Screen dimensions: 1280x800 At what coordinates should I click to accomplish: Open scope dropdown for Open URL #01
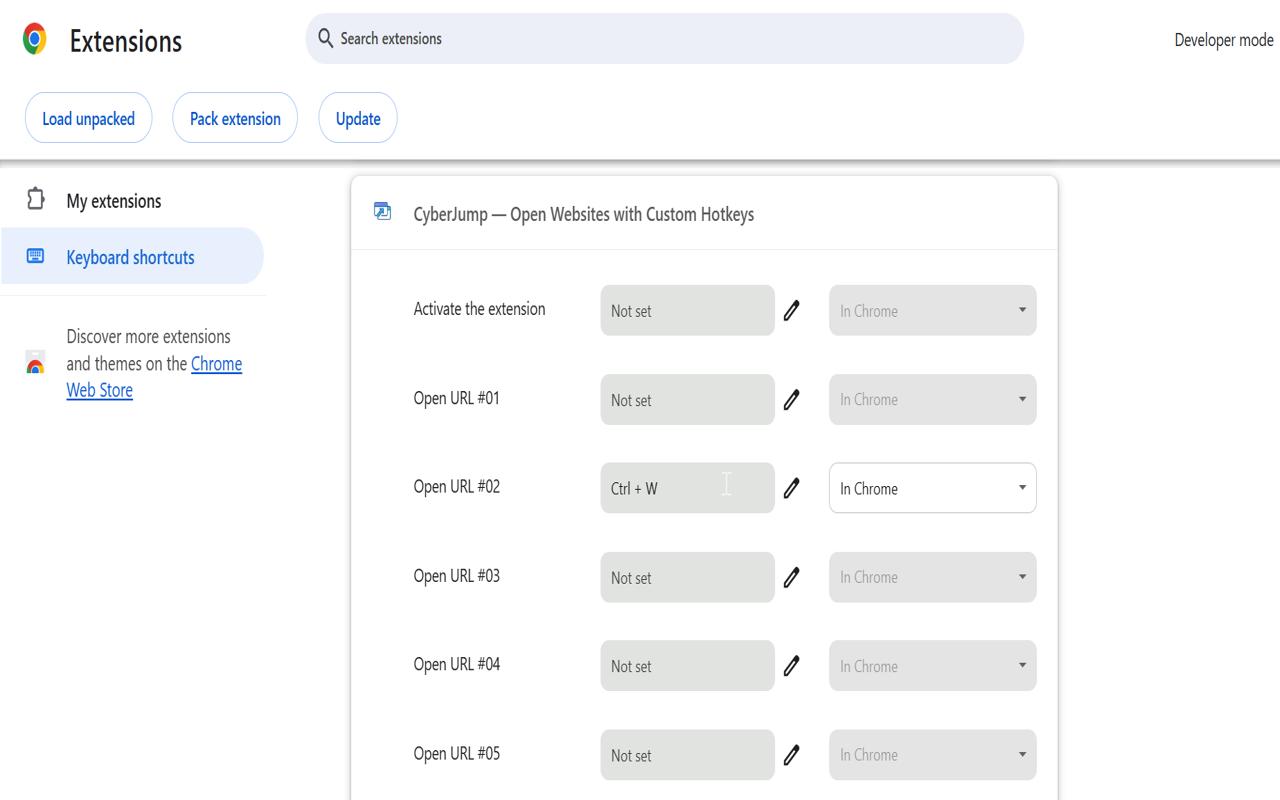[933, 399]
